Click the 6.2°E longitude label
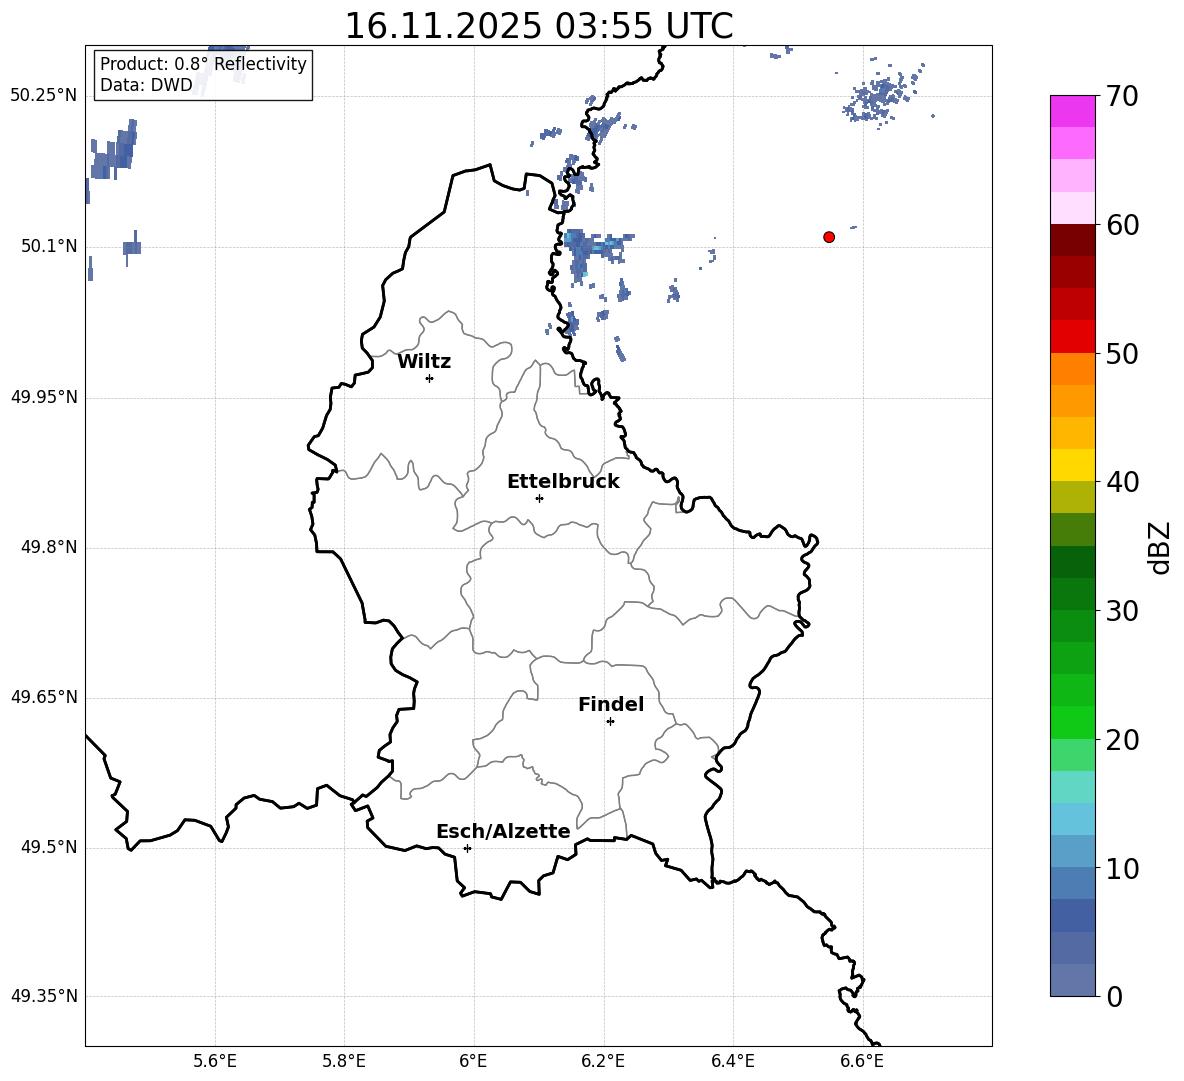1184x1081 pixels. pos(603,1061)
